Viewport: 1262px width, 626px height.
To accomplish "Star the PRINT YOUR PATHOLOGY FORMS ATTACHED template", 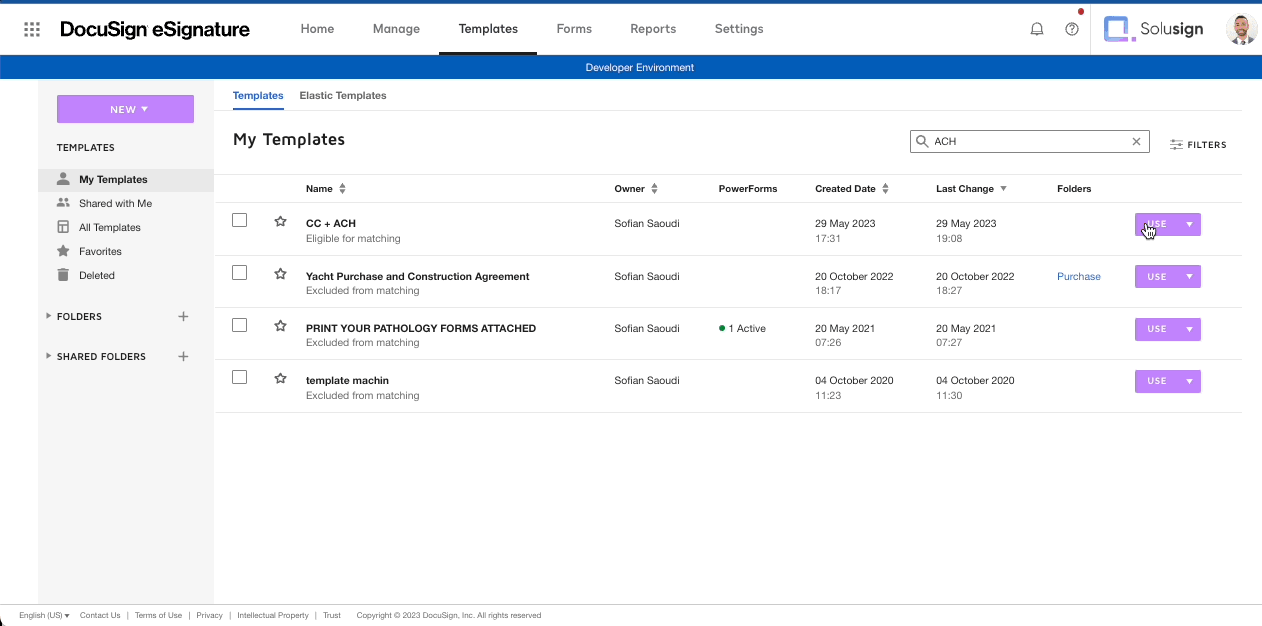I will tap(280, 325).
